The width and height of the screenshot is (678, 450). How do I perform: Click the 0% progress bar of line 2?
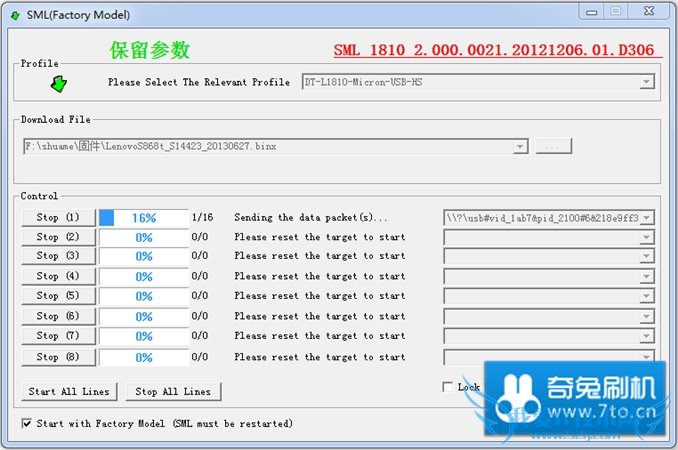[144, 237]
